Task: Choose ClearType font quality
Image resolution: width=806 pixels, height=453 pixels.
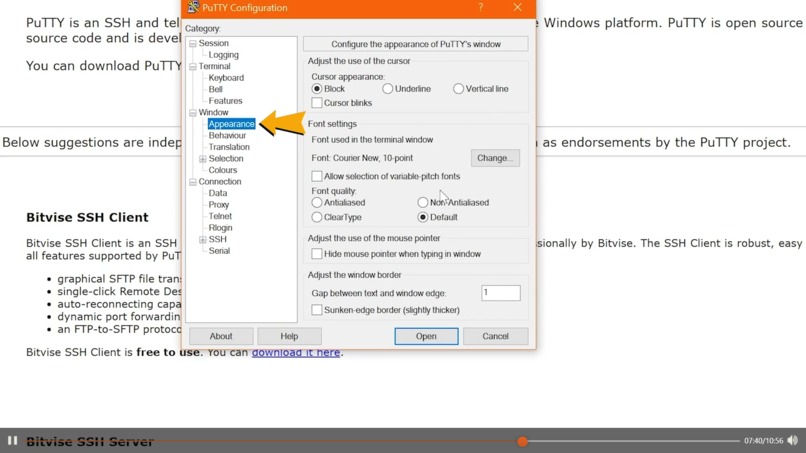Action: [317, 217]
